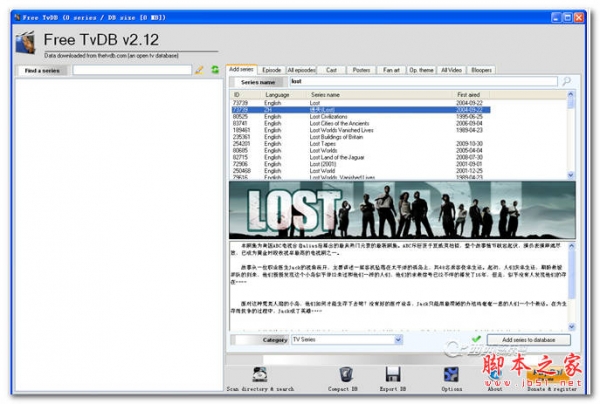The height and width of the screenshot is (404, 600).
Task: Select the Lost Tapes row
Action: [360, 143]
